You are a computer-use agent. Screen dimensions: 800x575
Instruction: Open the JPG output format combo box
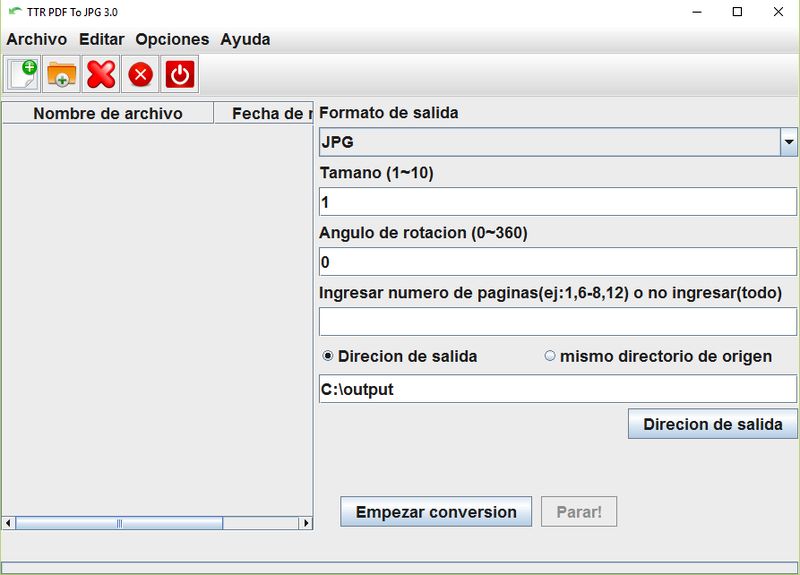click(558, 142)
